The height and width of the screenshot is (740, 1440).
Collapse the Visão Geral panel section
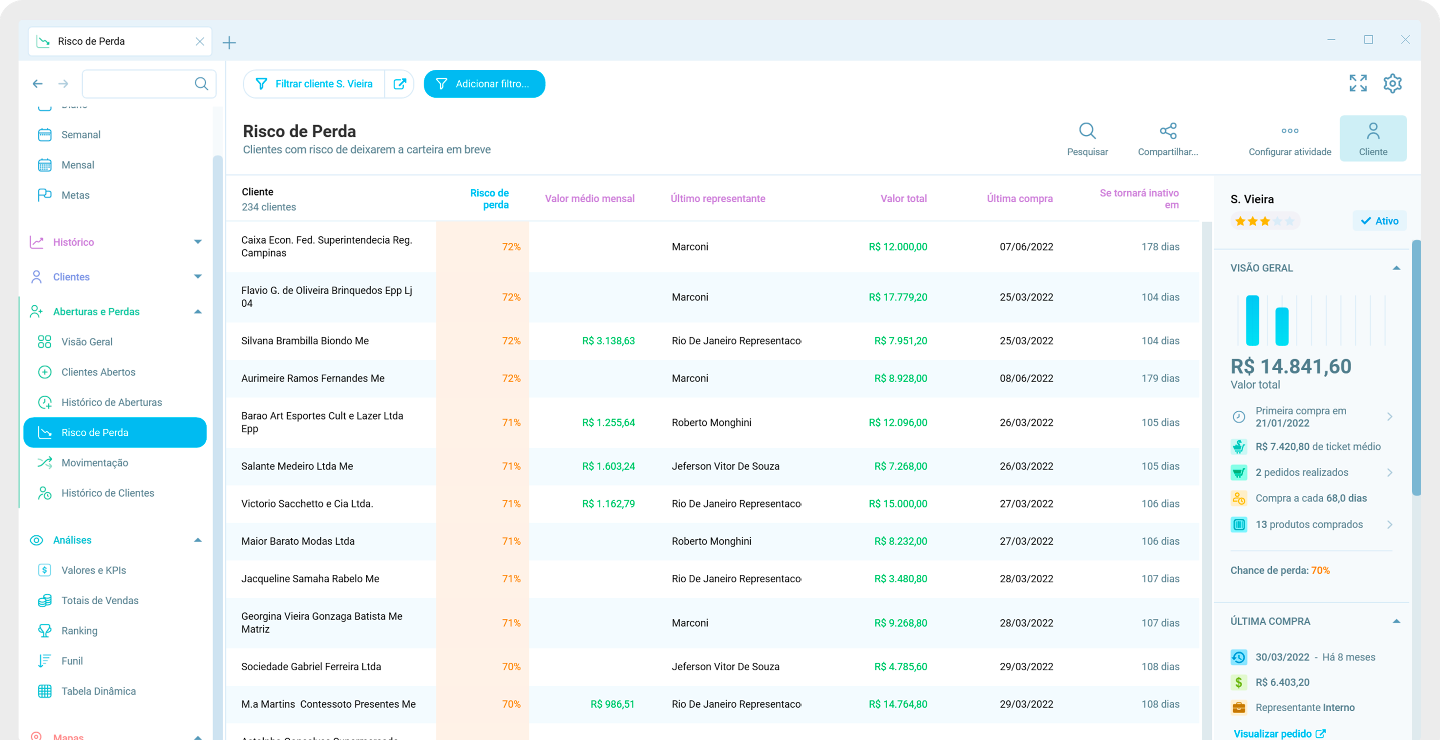[1397, 268]
